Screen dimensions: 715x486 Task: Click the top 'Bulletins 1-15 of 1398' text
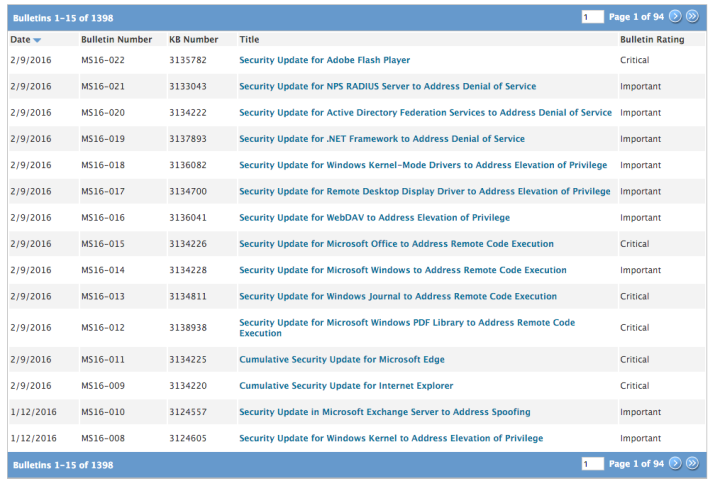tap(63, 18)
